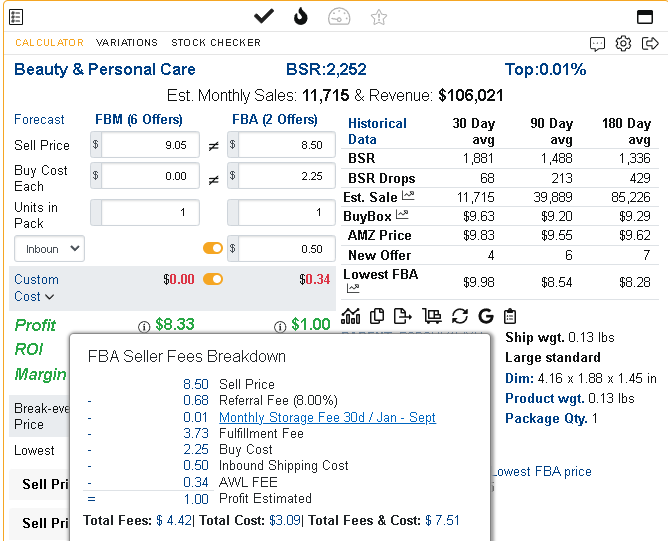Open the list menu icon top-left
668x541 pixels.
(x=16, y=17)
